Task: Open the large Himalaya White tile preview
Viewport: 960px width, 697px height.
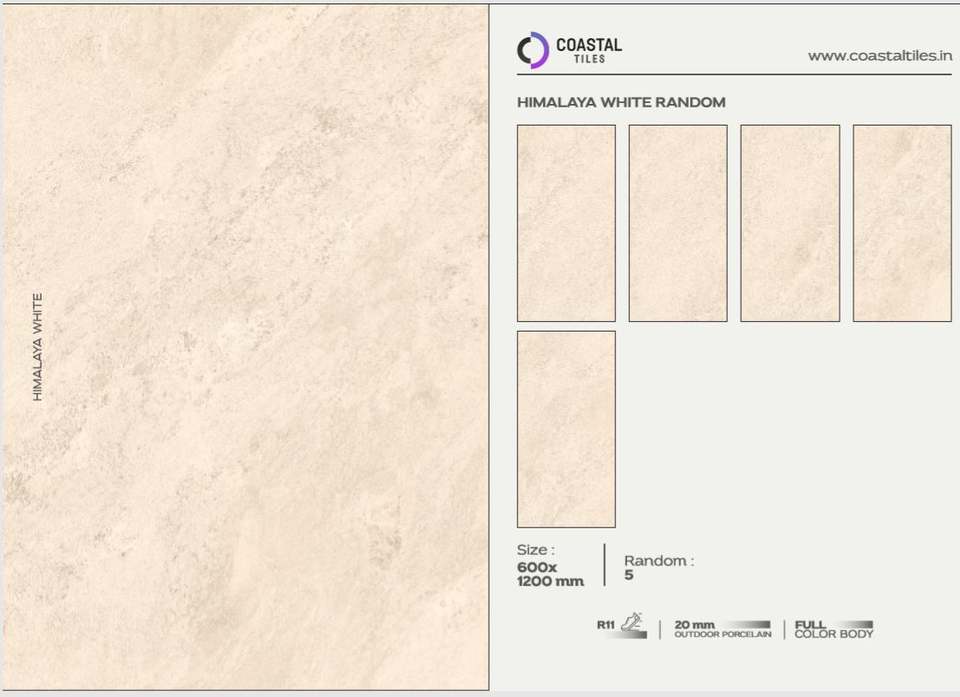Action: 246,347
